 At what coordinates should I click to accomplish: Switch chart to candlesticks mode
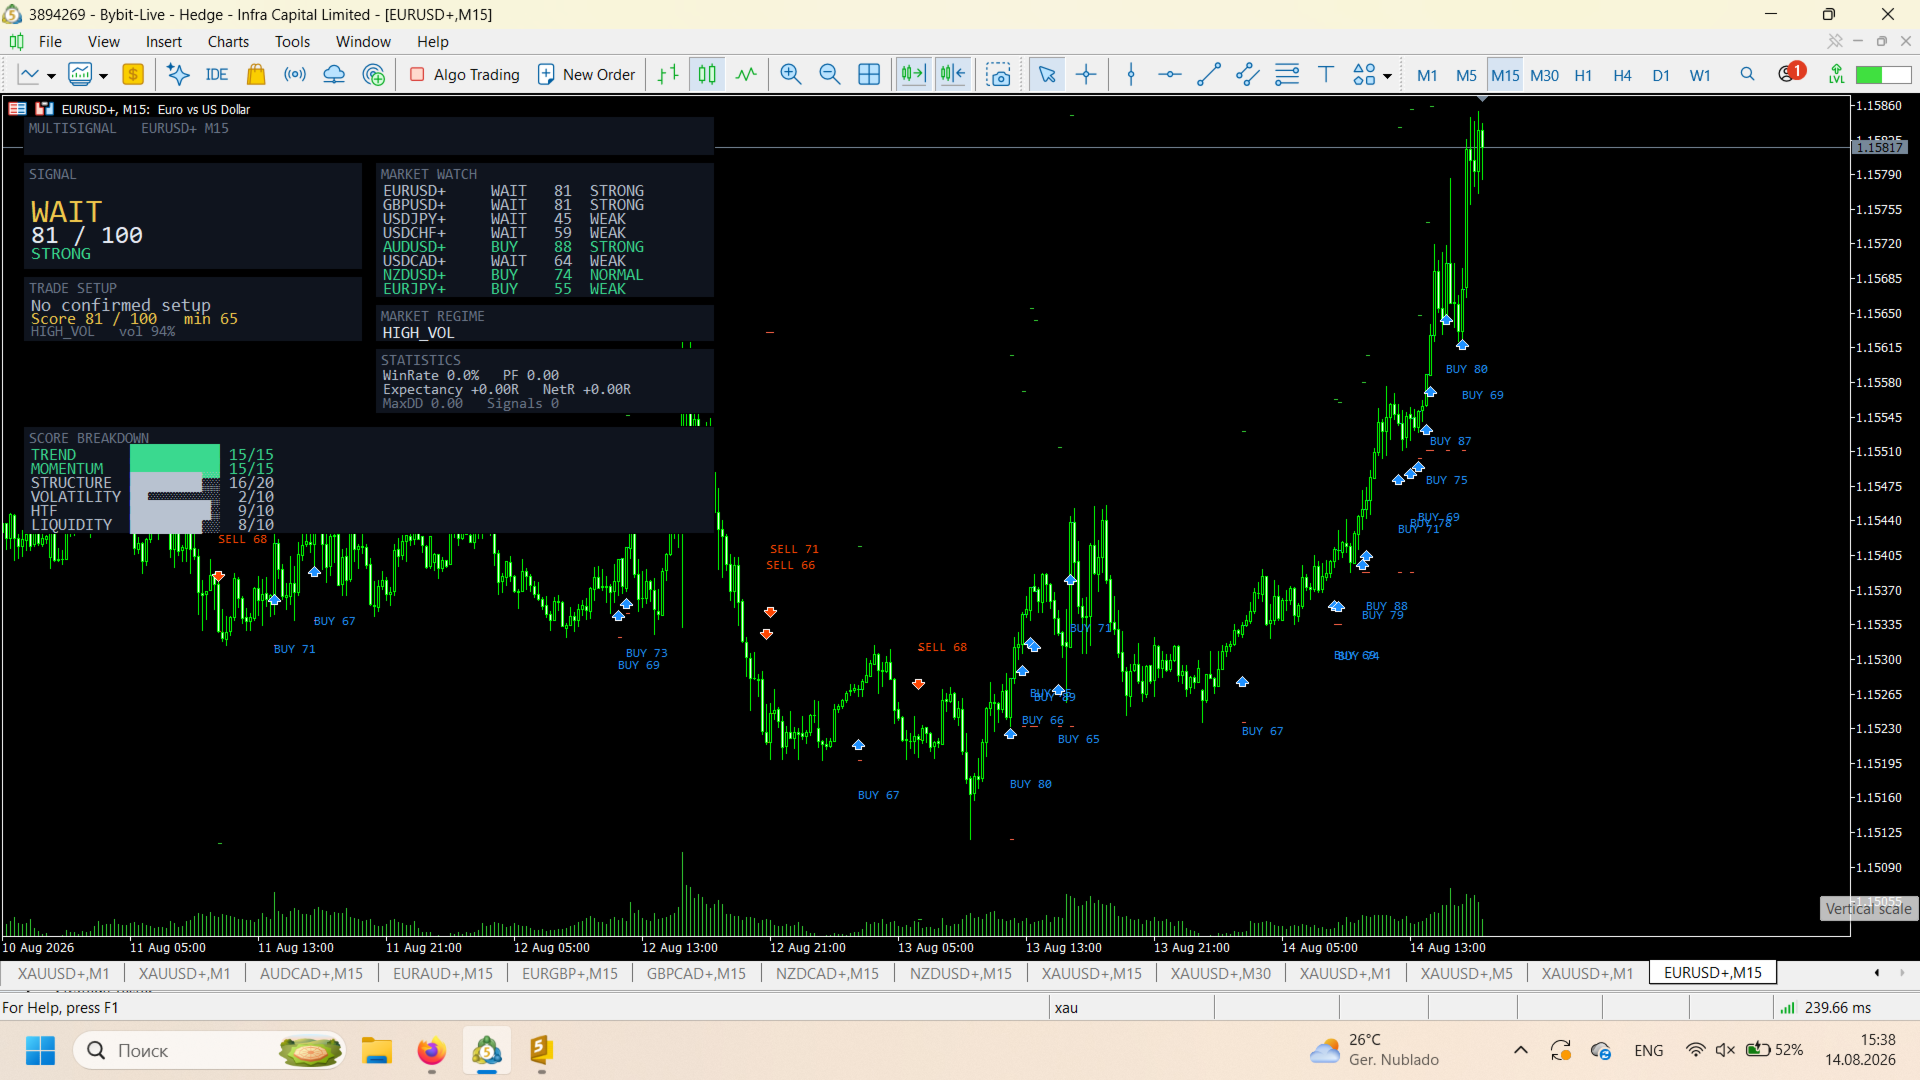(x=707, y=74)
